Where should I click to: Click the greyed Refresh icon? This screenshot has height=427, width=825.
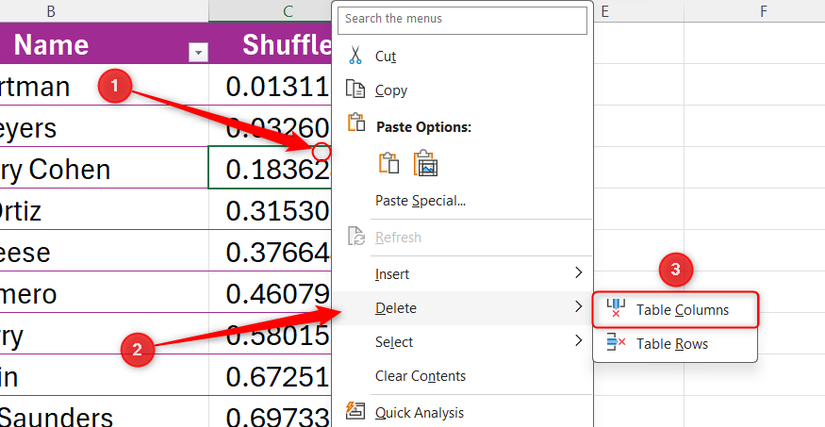[356, 237]
